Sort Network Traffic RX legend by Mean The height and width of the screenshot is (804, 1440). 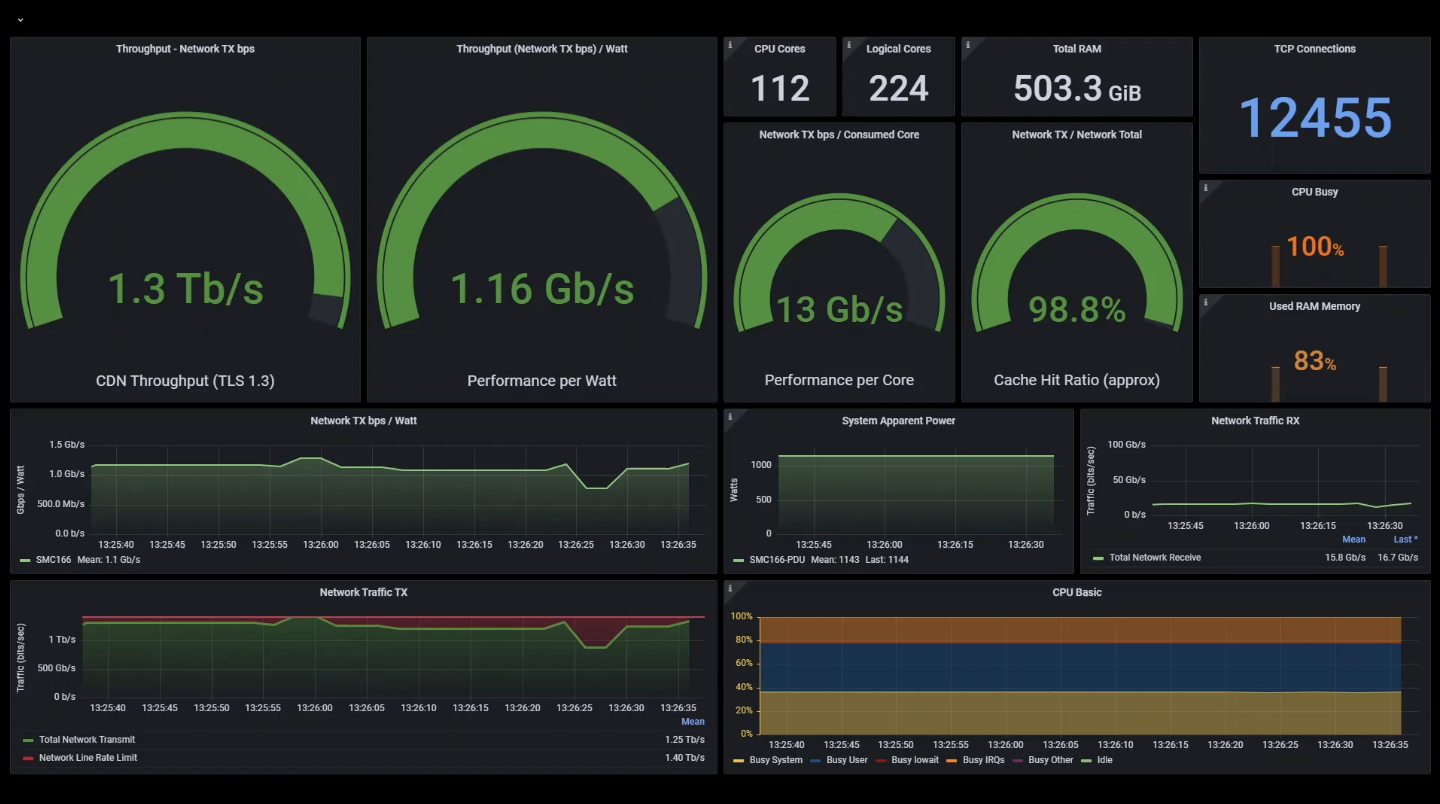1353,539
